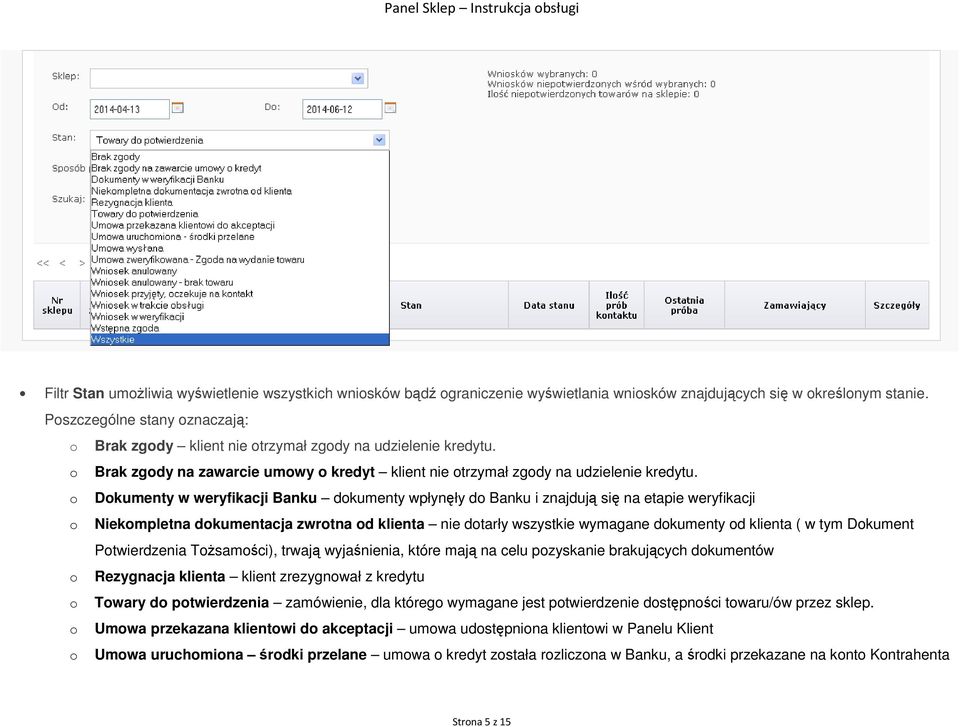
Task: Pick 'Umowa uruchomiona - środki przelane'
Action: (x=239, y=236)
